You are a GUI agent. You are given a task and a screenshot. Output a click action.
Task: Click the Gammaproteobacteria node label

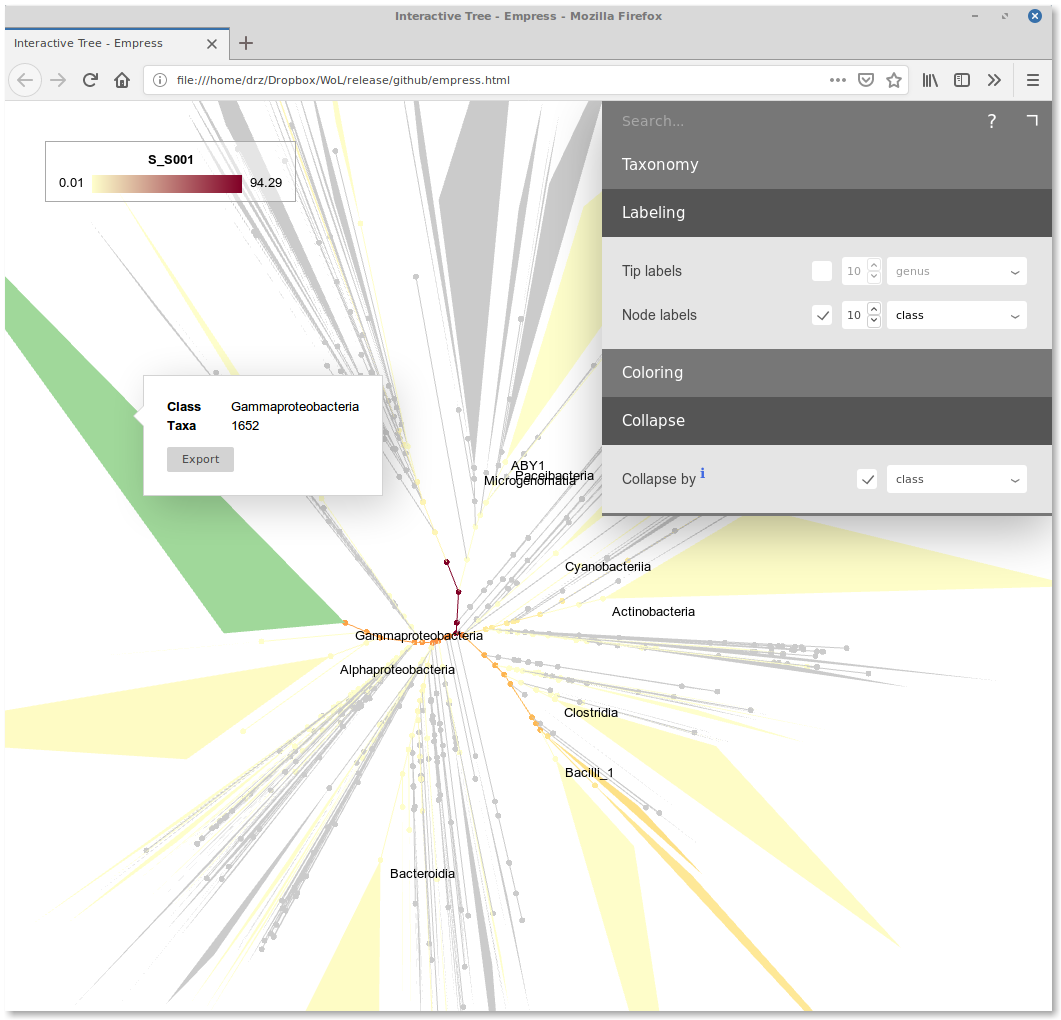pos(419,636)
